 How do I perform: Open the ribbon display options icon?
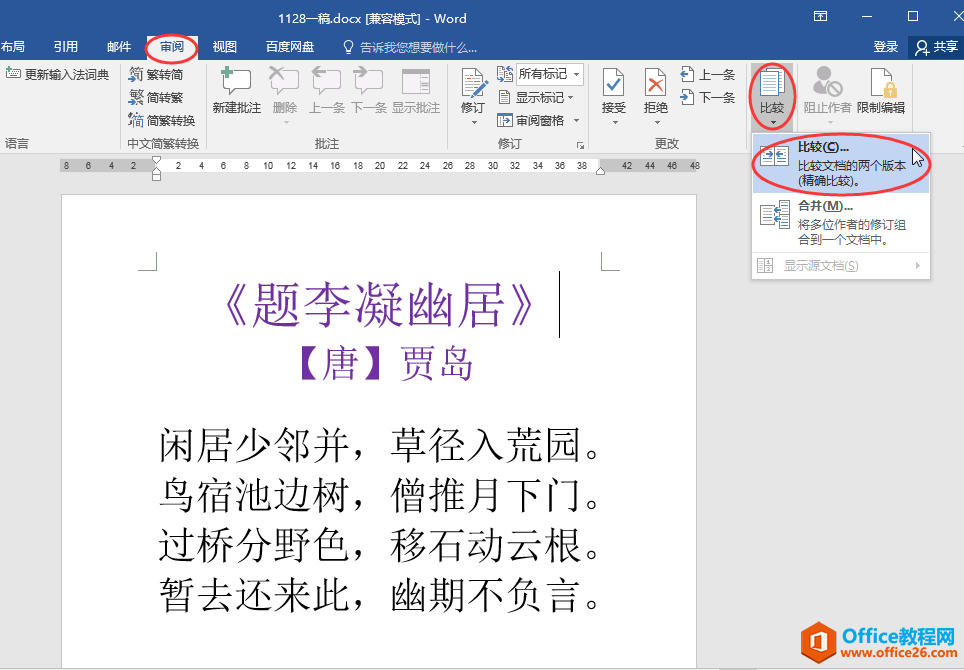[x=820, y=17]
